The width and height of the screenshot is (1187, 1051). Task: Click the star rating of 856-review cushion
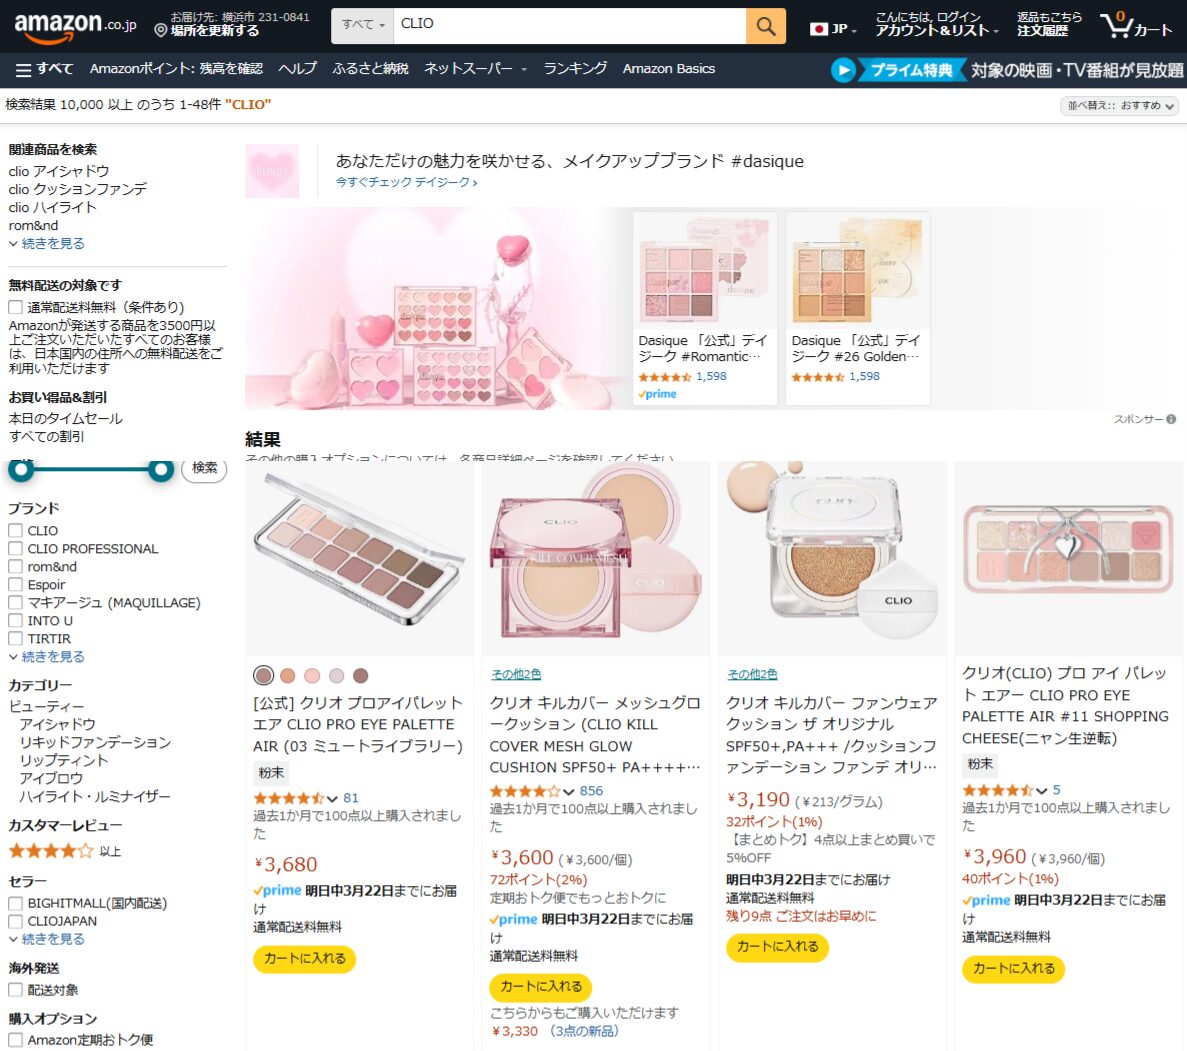pos(525,791)
